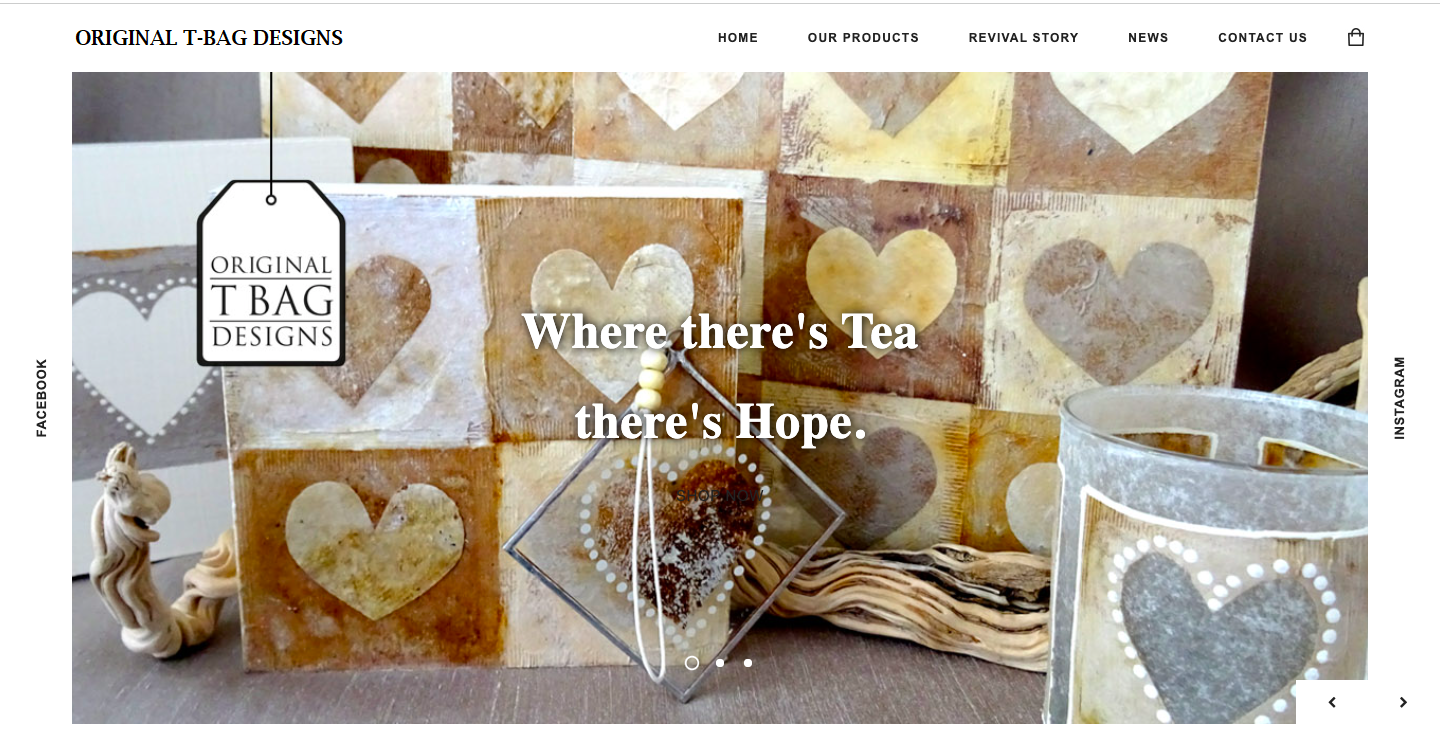Click the "Where there's Tea" headline

(x=720, y=331)
